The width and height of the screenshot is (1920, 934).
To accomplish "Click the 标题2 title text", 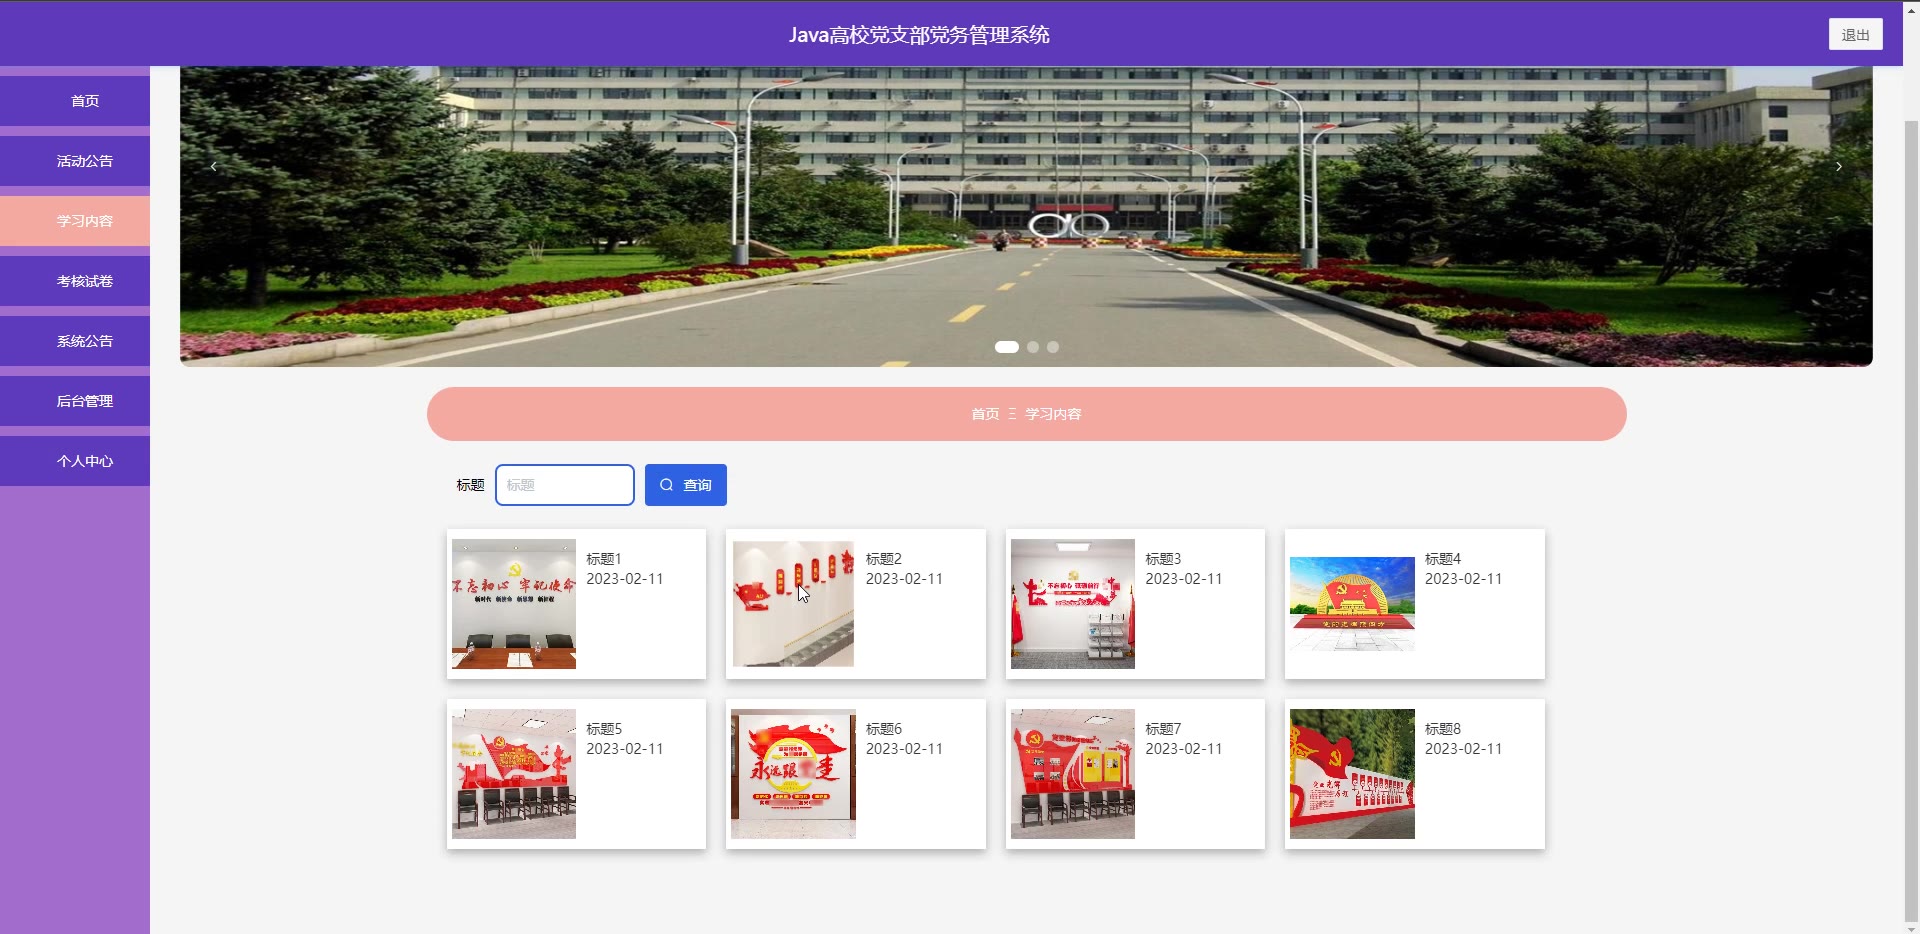I will point(884,559).
